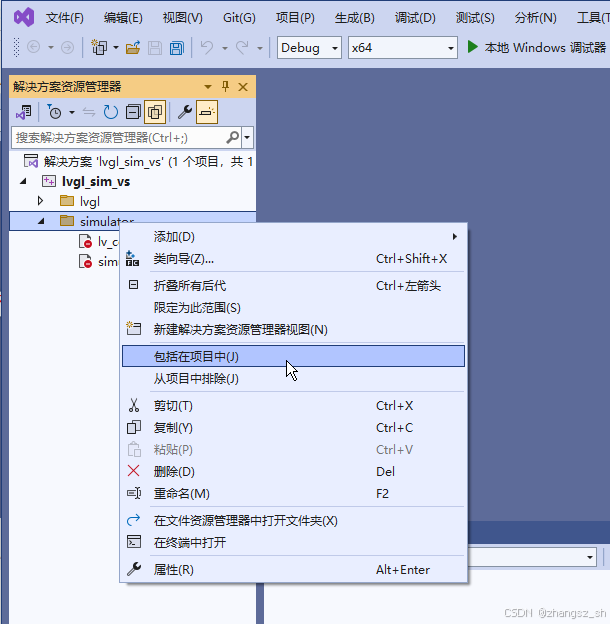
Task: Open the new project dropdown arrow
Action: pos(116,48)
